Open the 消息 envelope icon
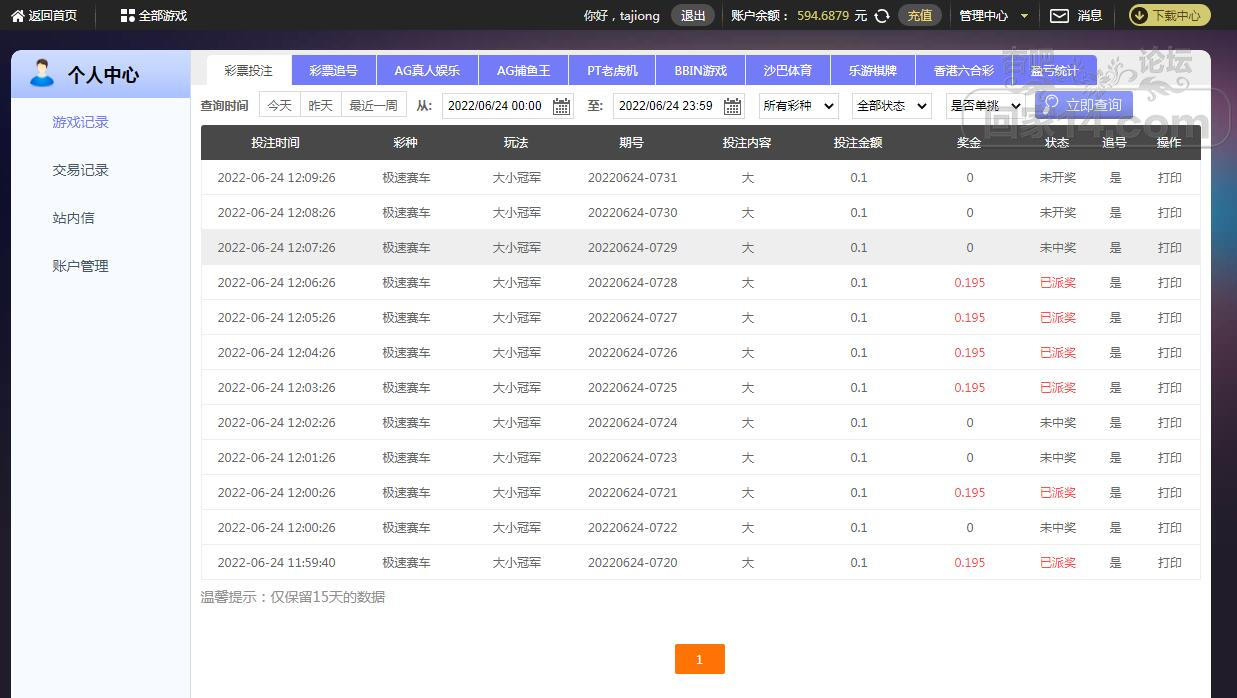1237x698 pixels. (x=1059, y=16)
